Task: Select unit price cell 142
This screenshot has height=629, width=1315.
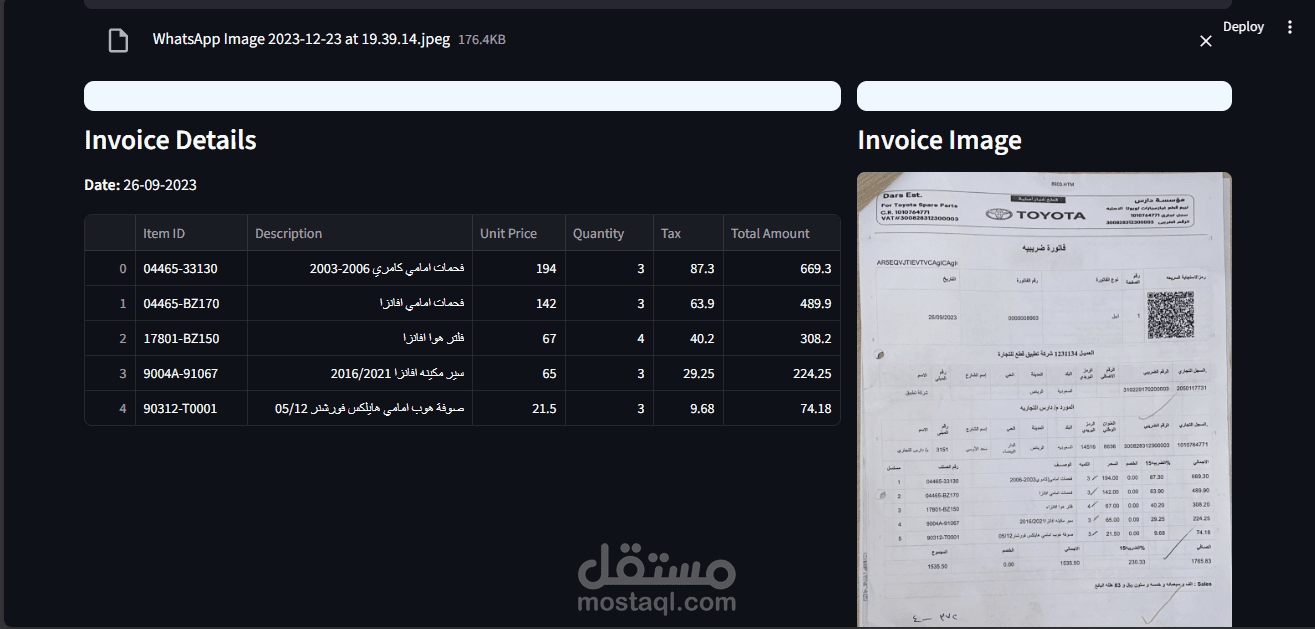Action: (519, 304)
